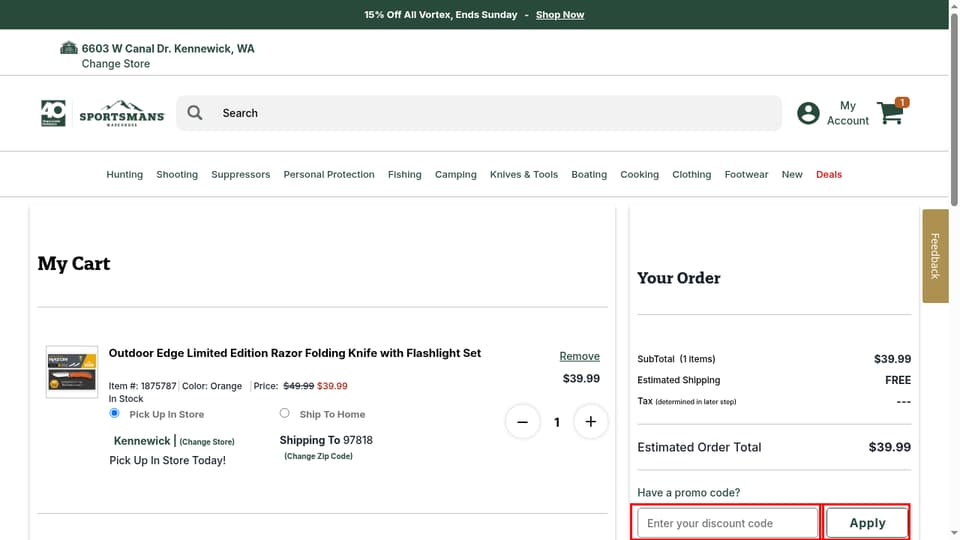Click the Sportsman's Warehouse logo
This screenshot has height=540, width=960.
[122, 113]
